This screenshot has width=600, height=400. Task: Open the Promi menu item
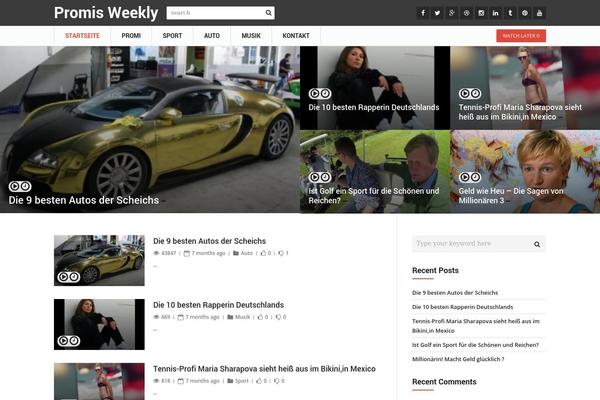(131, 36)
